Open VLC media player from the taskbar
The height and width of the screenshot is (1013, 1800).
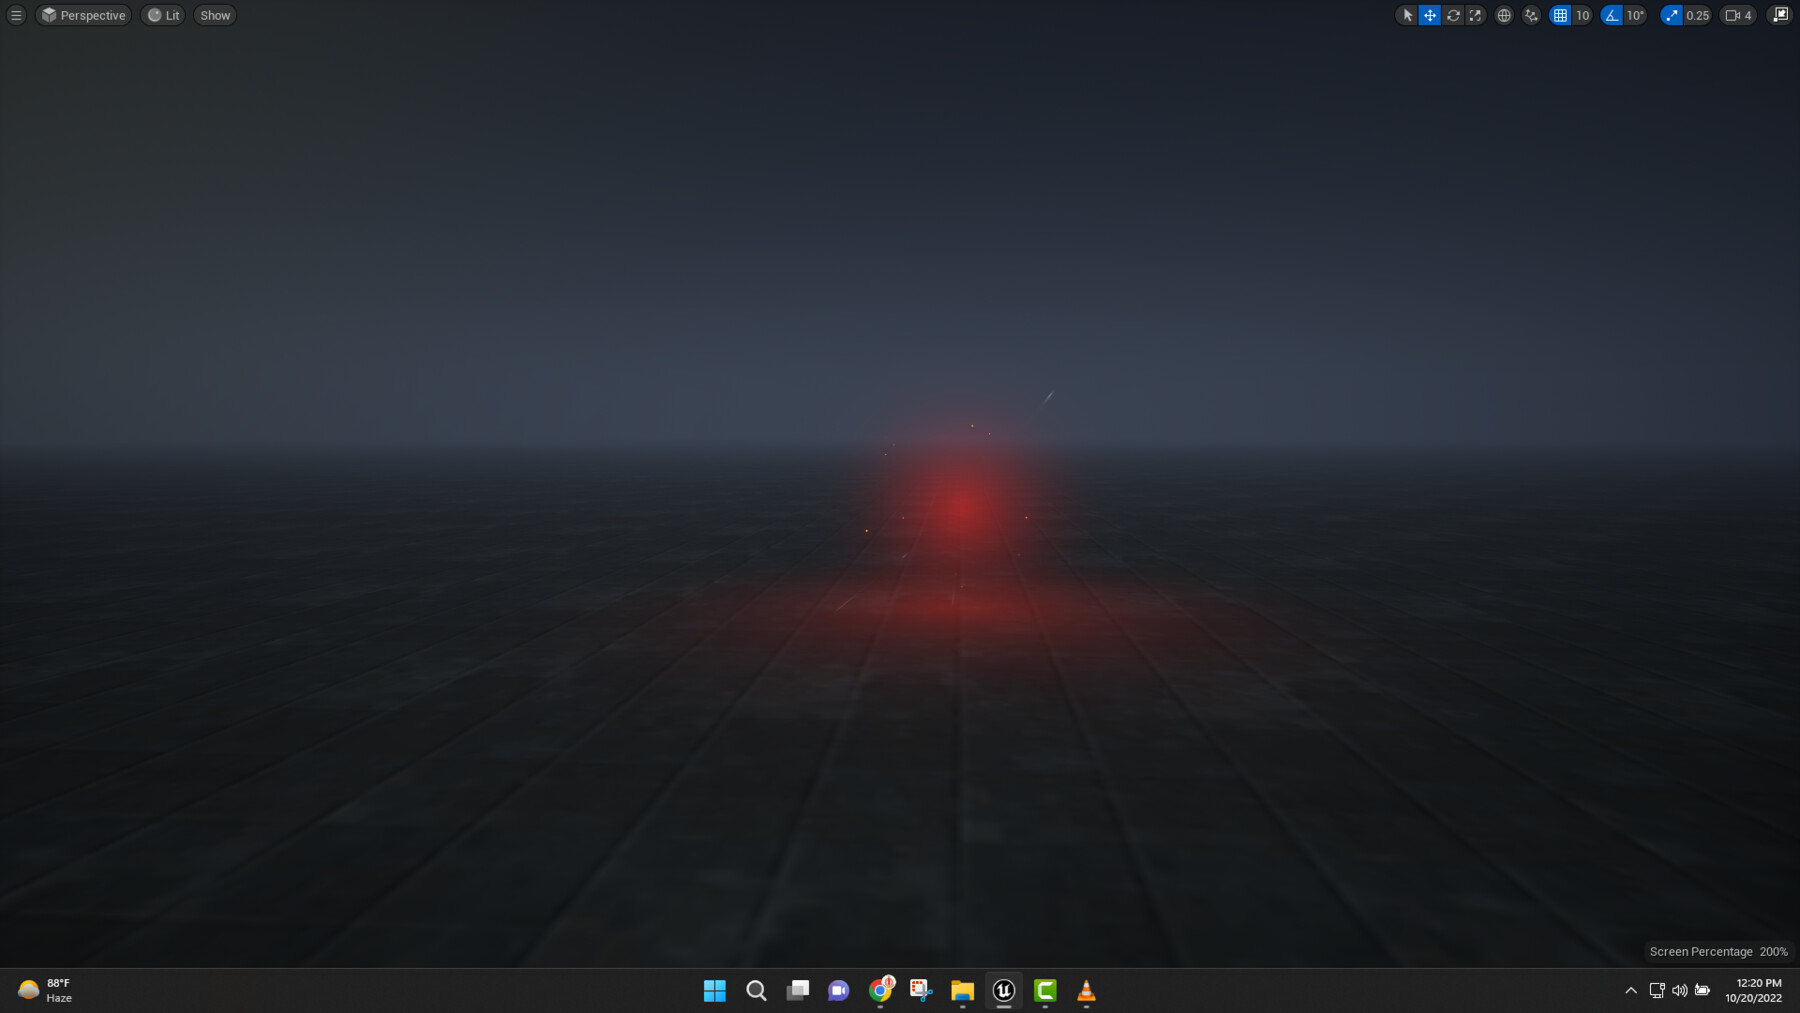[1086, 990]
